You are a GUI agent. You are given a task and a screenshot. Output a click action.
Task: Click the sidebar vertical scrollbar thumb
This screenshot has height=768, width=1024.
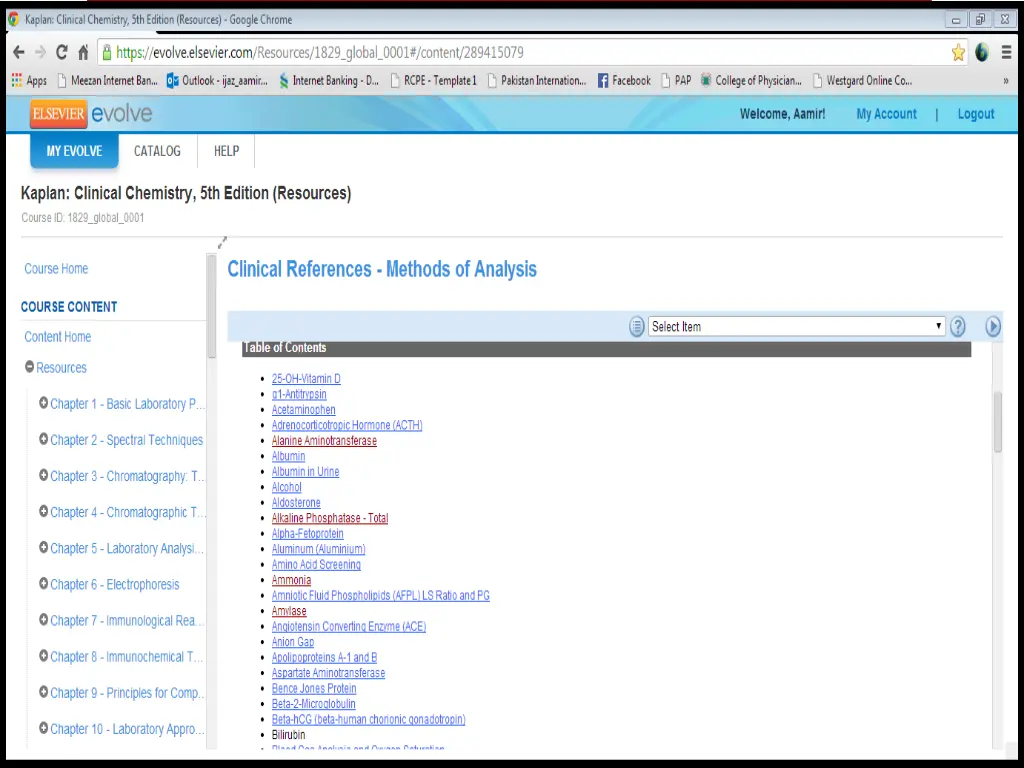(211, 306)
